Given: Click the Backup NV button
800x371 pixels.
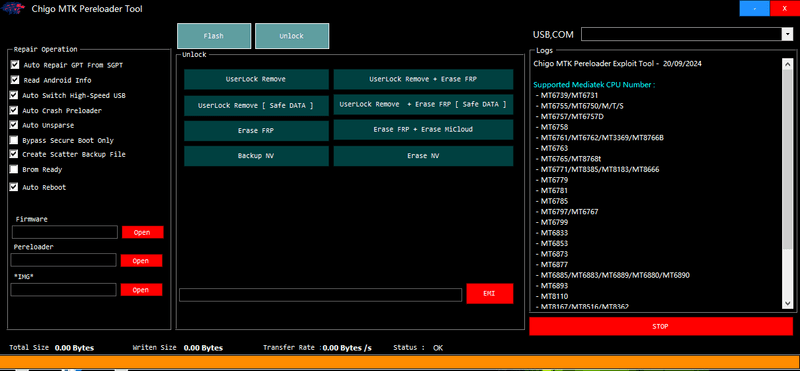Looking at the screenshot, I should point(256,156).
